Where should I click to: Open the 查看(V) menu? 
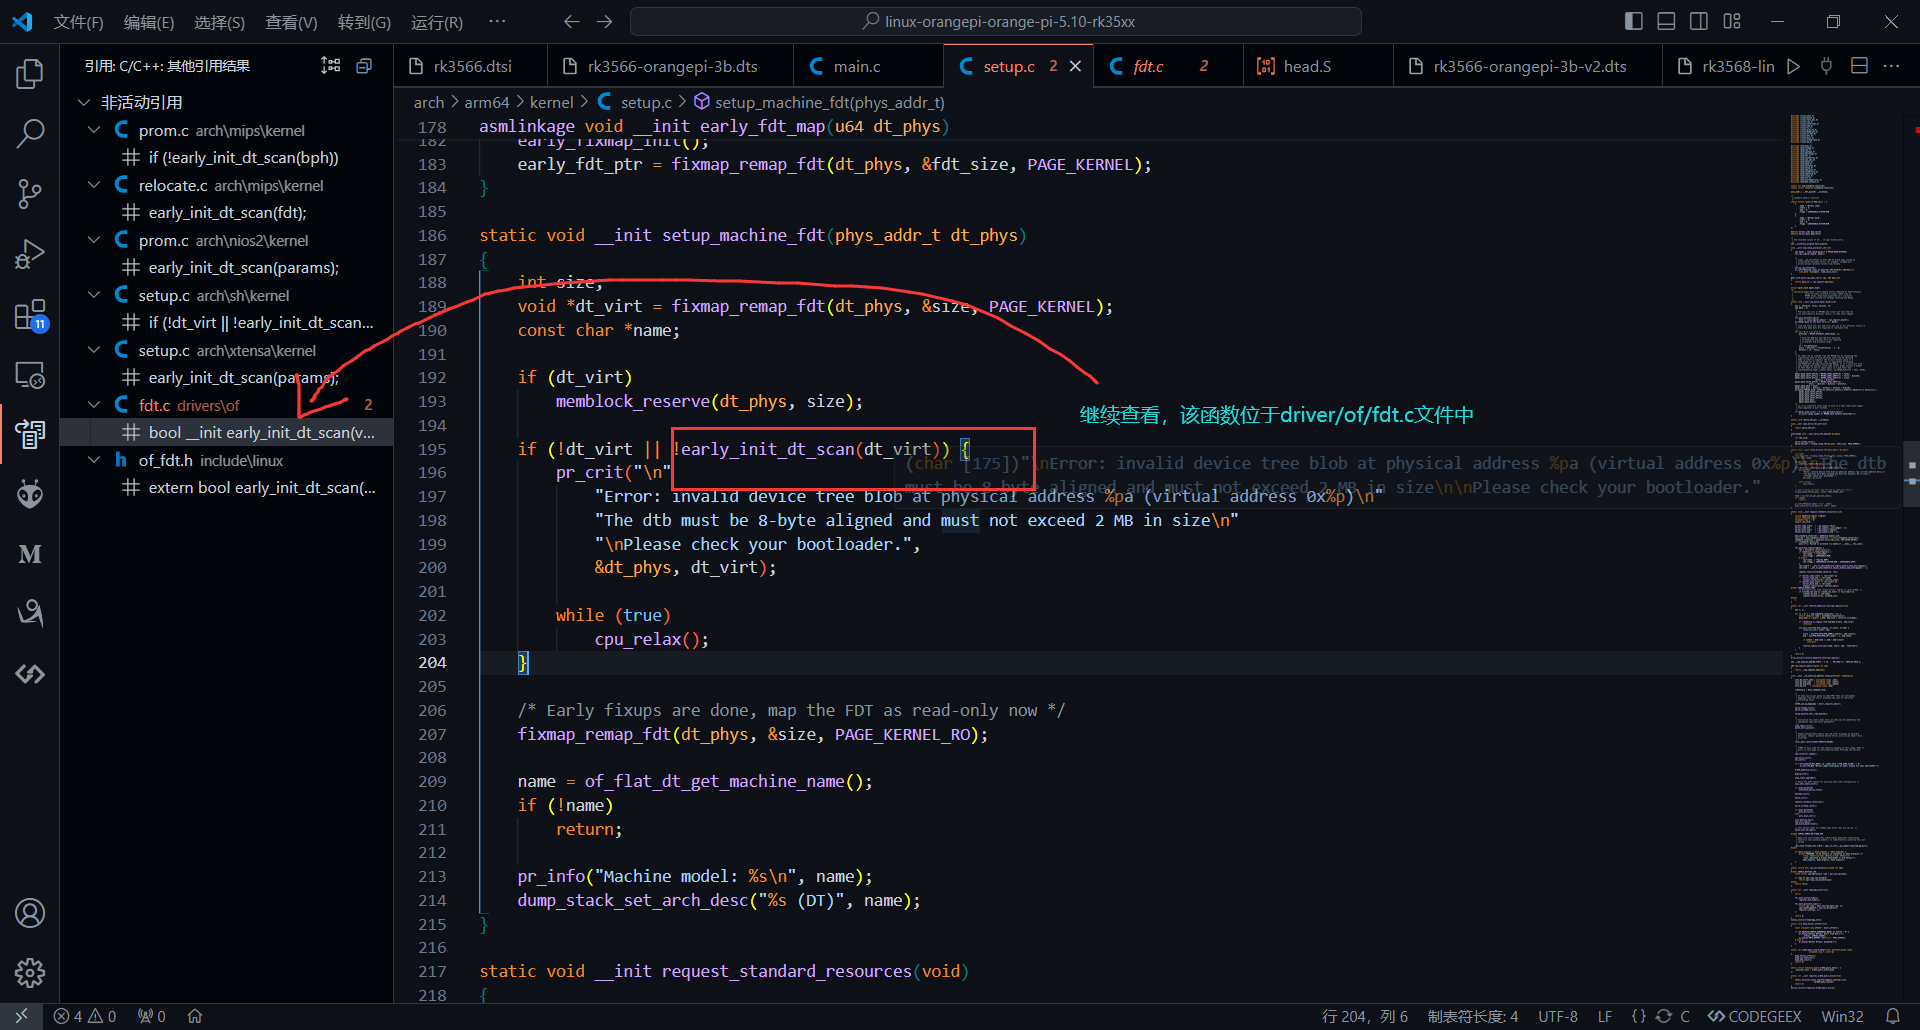pyautogui.click(x=291, y=22)
